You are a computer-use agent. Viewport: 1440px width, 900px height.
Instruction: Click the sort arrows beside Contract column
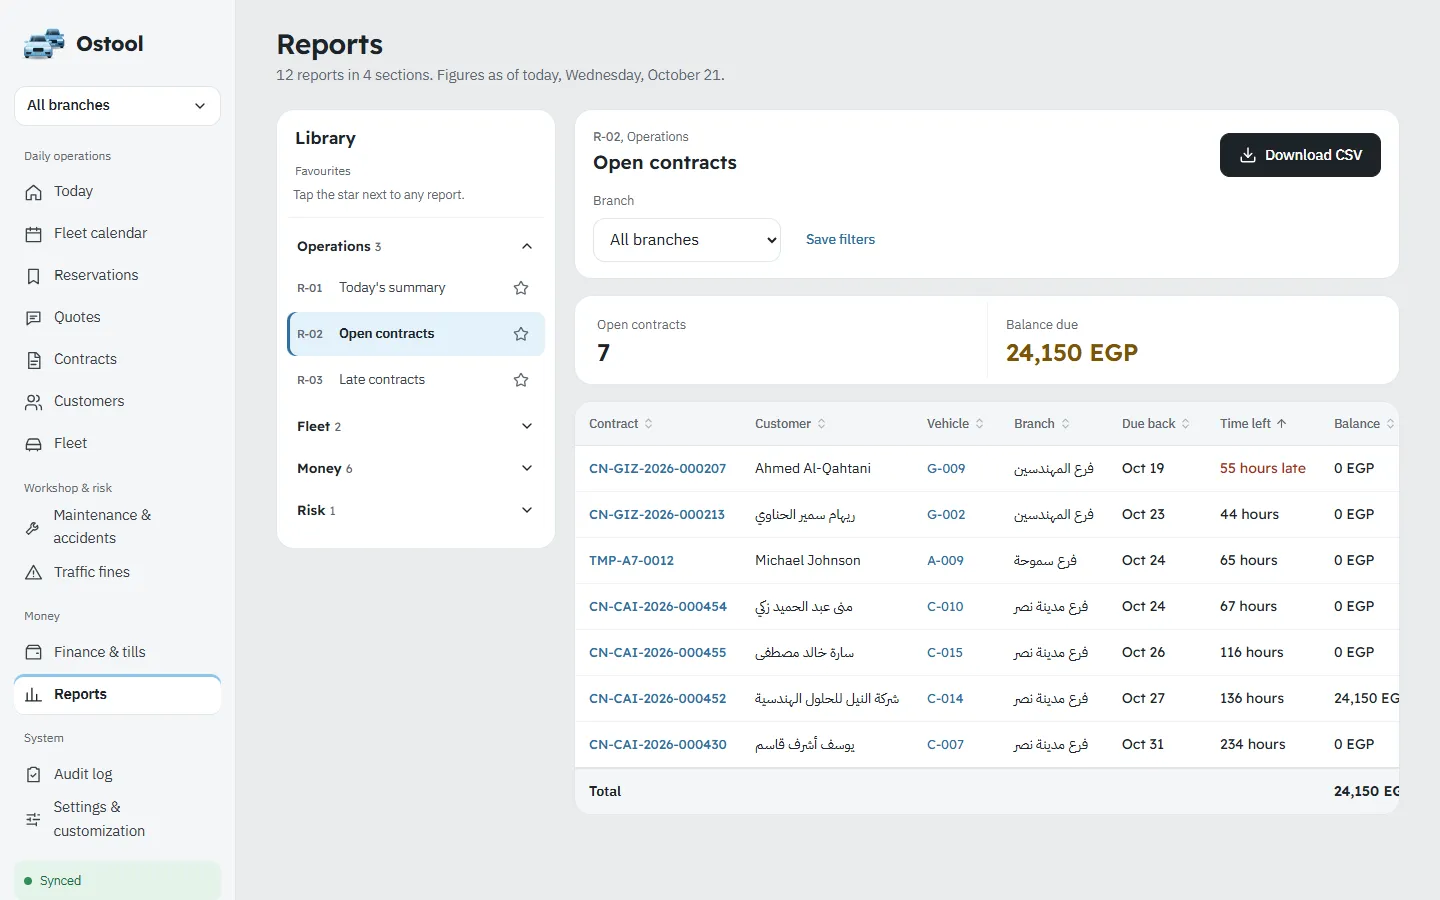(649, 424)
